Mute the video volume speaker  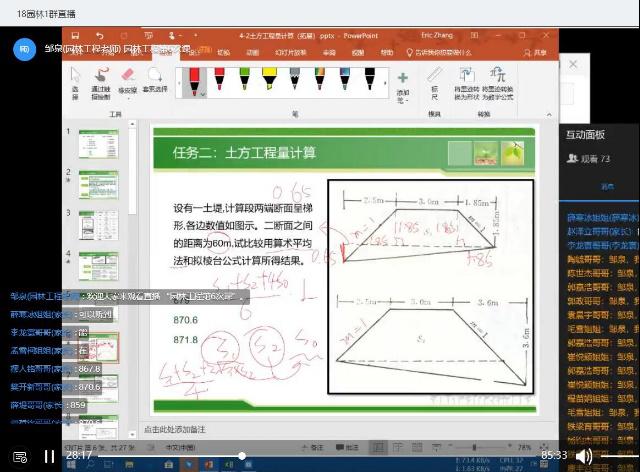click(584, 456)
